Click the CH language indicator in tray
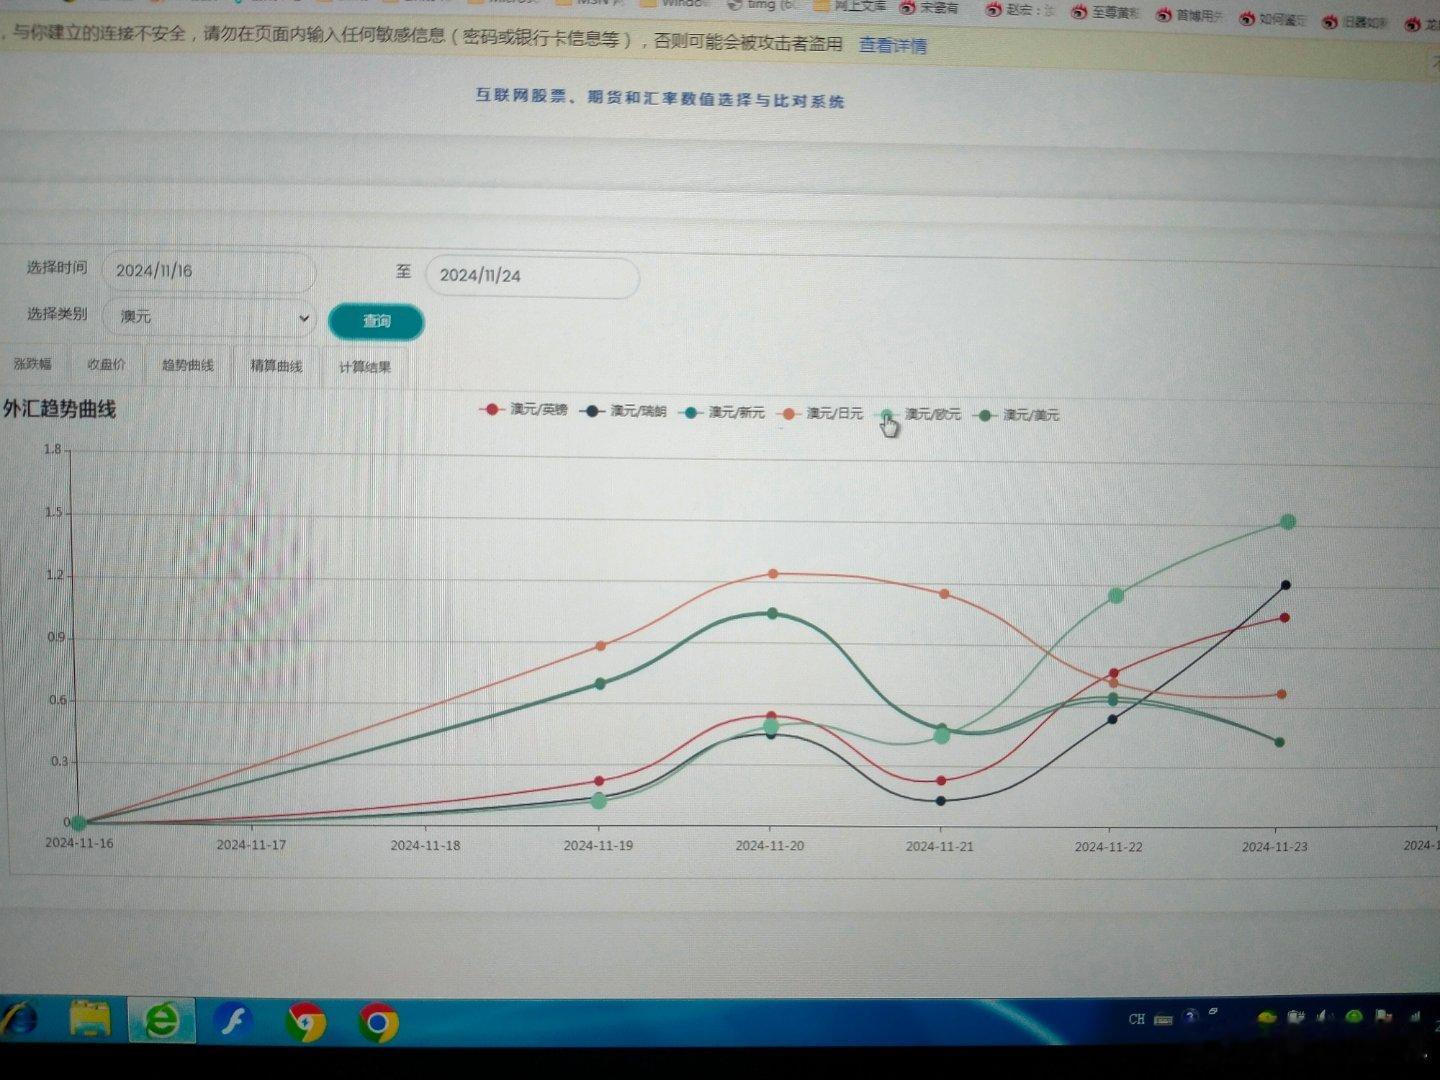Viewport: 1440px width, 1080px height. click(x=1136, y=1019)
